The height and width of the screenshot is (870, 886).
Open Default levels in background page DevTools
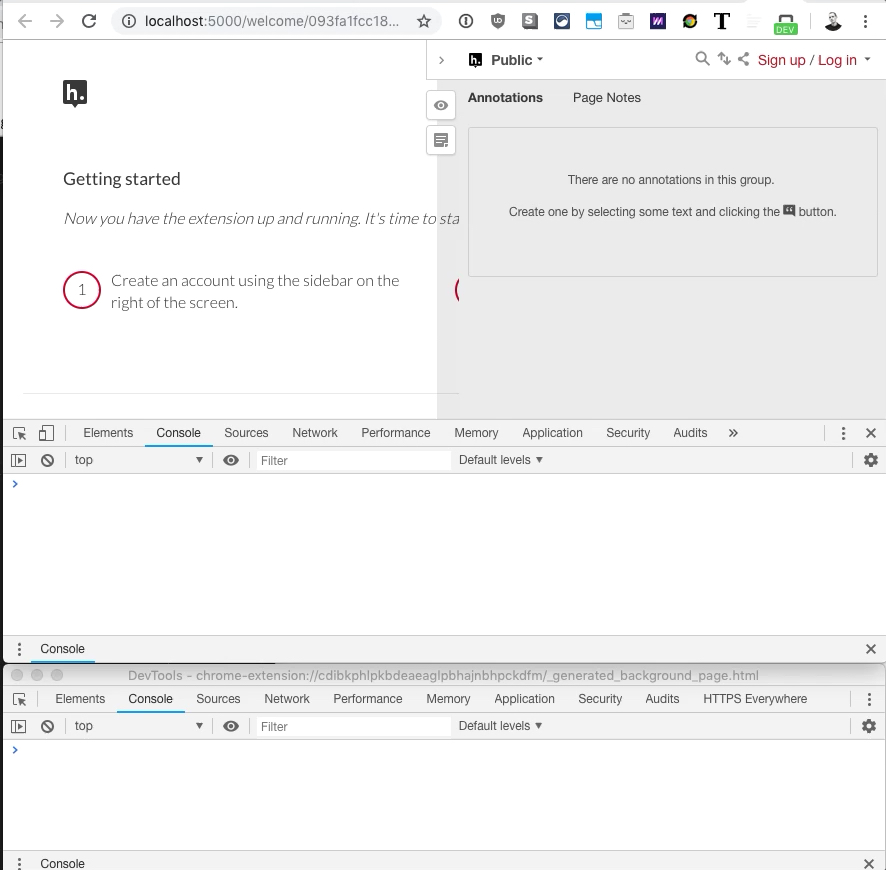click(500, 726)
